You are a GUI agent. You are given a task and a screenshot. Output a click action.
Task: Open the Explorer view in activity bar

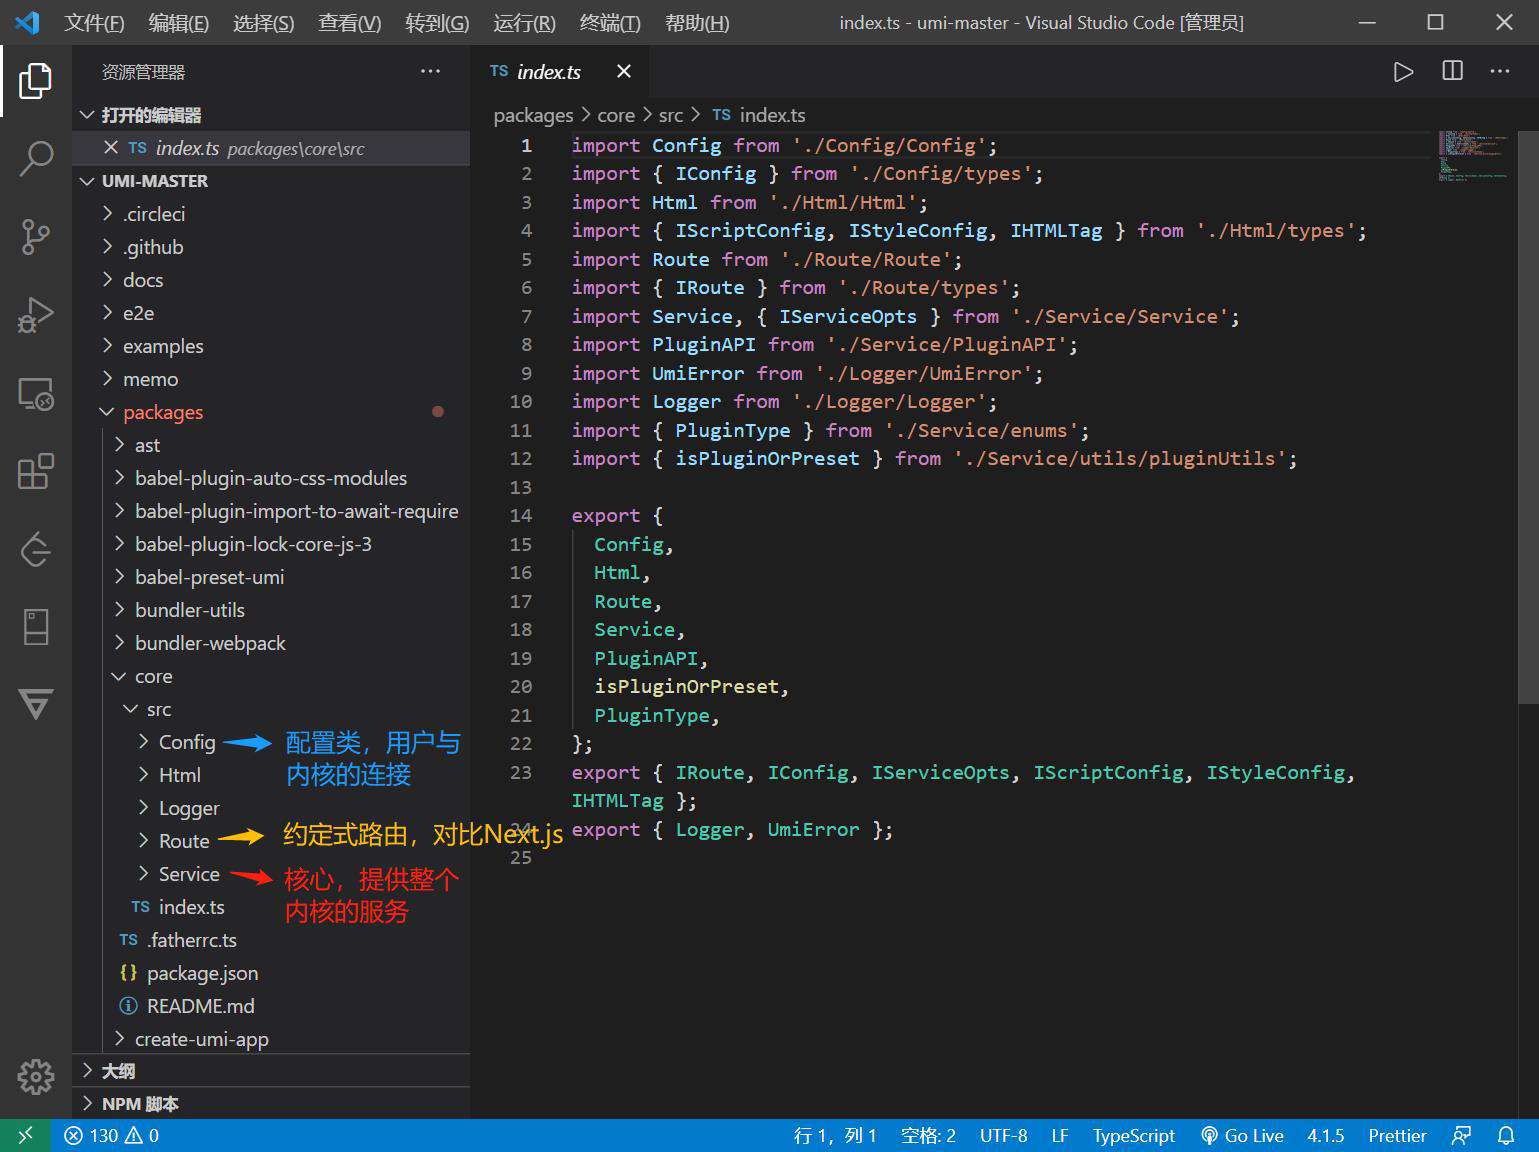point(35,81)
